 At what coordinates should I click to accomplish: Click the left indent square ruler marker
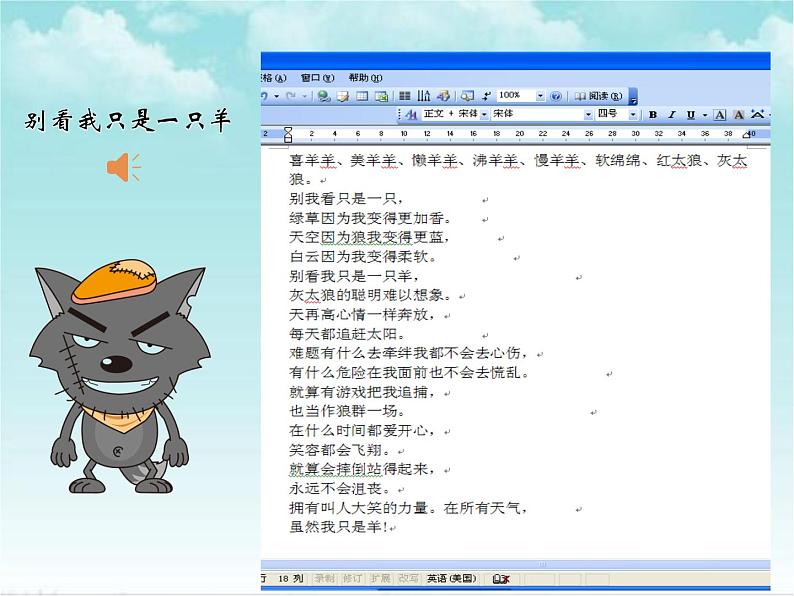(x=288, y=139)
